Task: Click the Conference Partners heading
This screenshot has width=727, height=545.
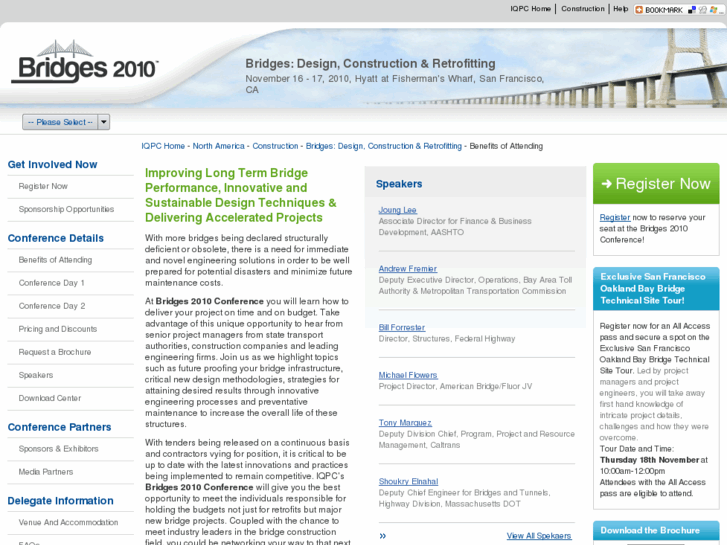Action: pyautogui.click(x=59, y=427)
